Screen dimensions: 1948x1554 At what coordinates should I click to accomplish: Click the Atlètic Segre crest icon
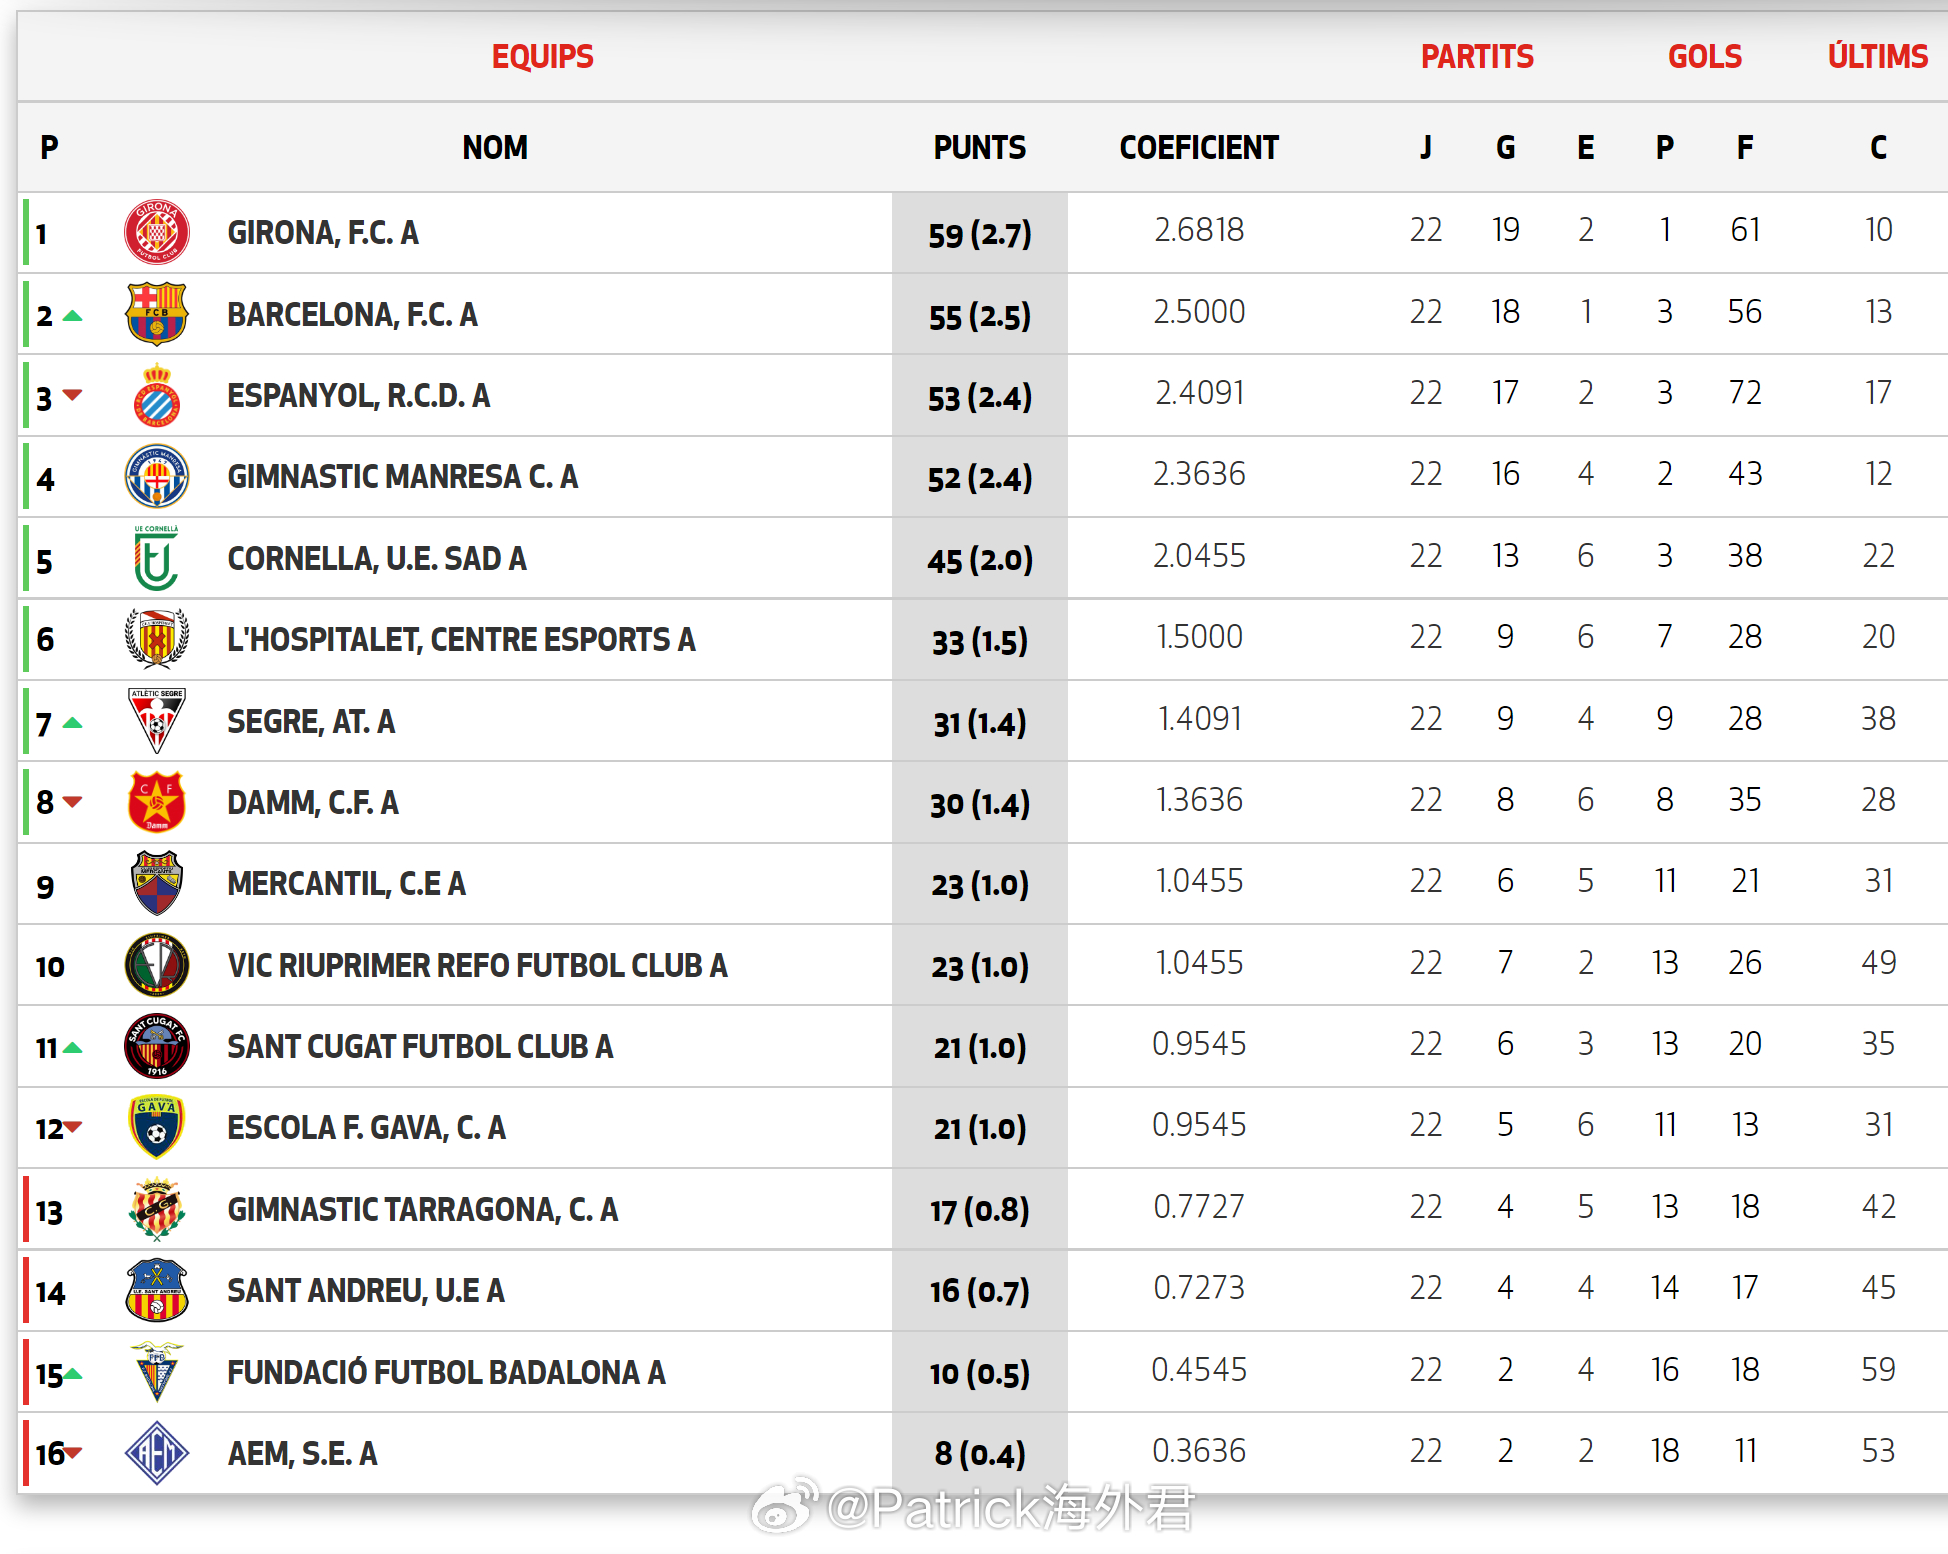[156, 721]
